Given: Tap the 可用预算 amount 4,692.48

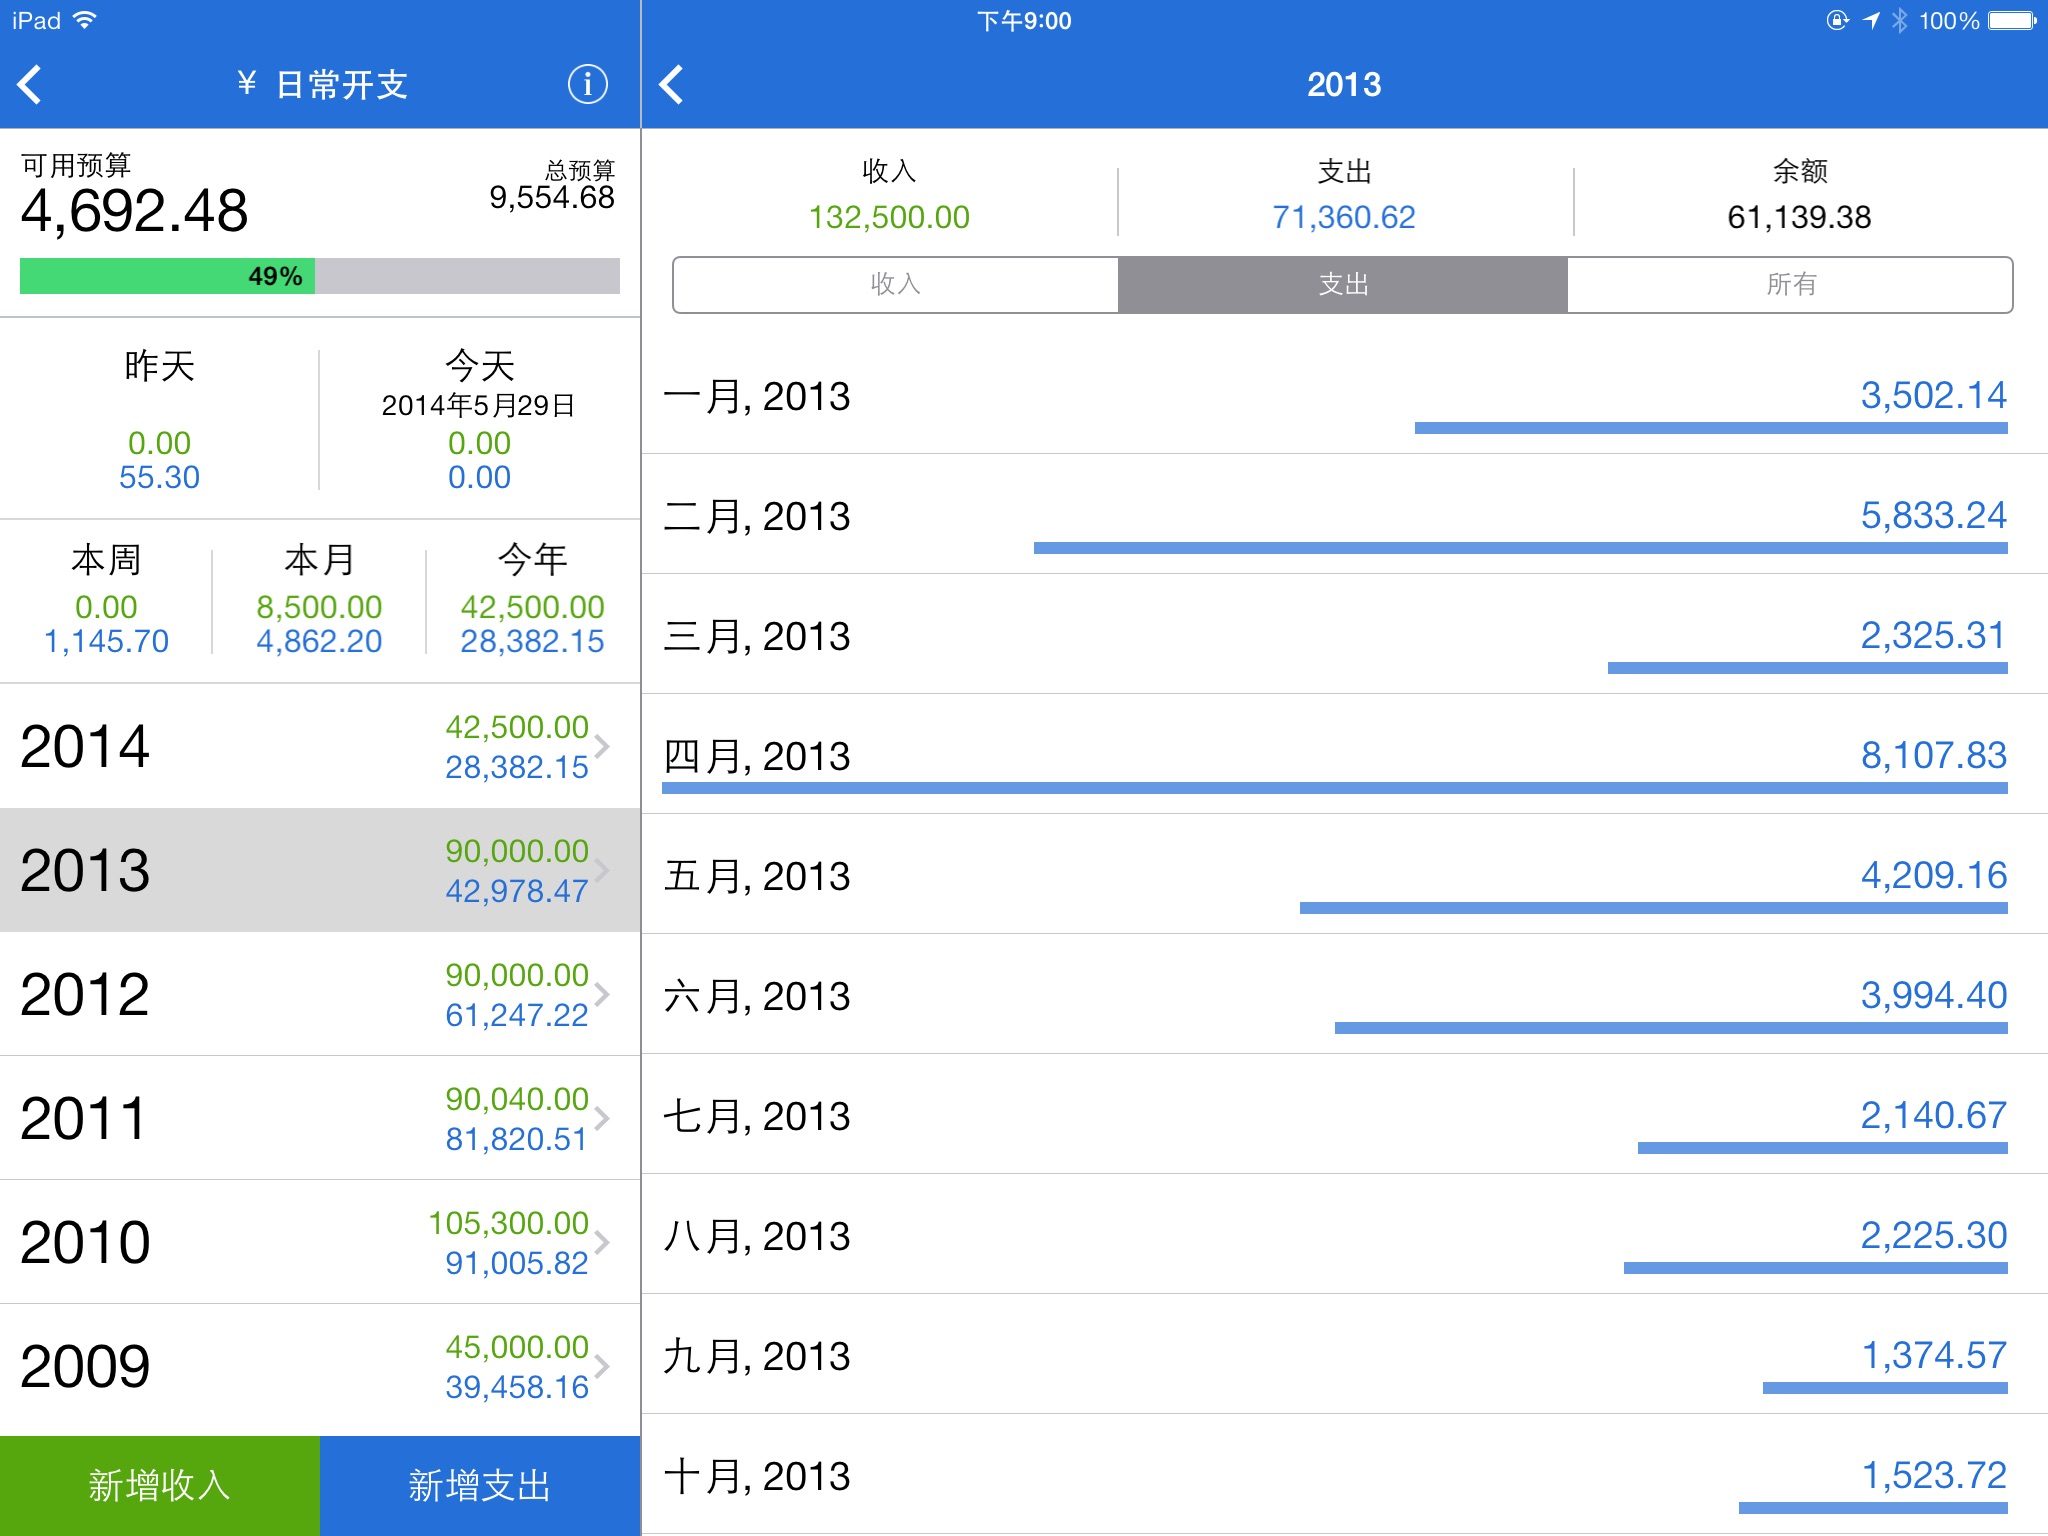Looking at the screenshot, I should 134,212.
